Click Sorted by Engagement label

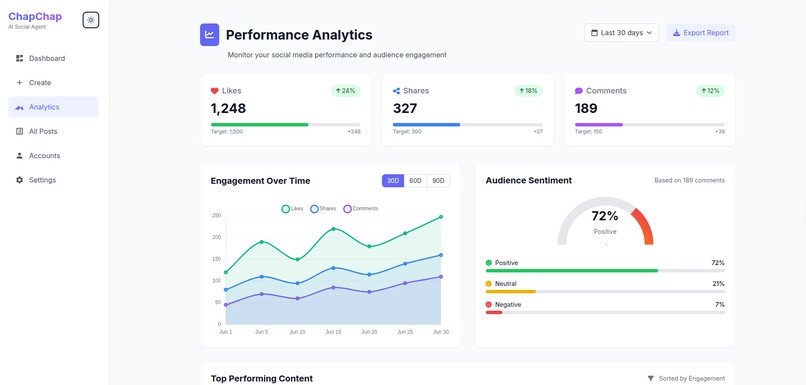(692, 378)
